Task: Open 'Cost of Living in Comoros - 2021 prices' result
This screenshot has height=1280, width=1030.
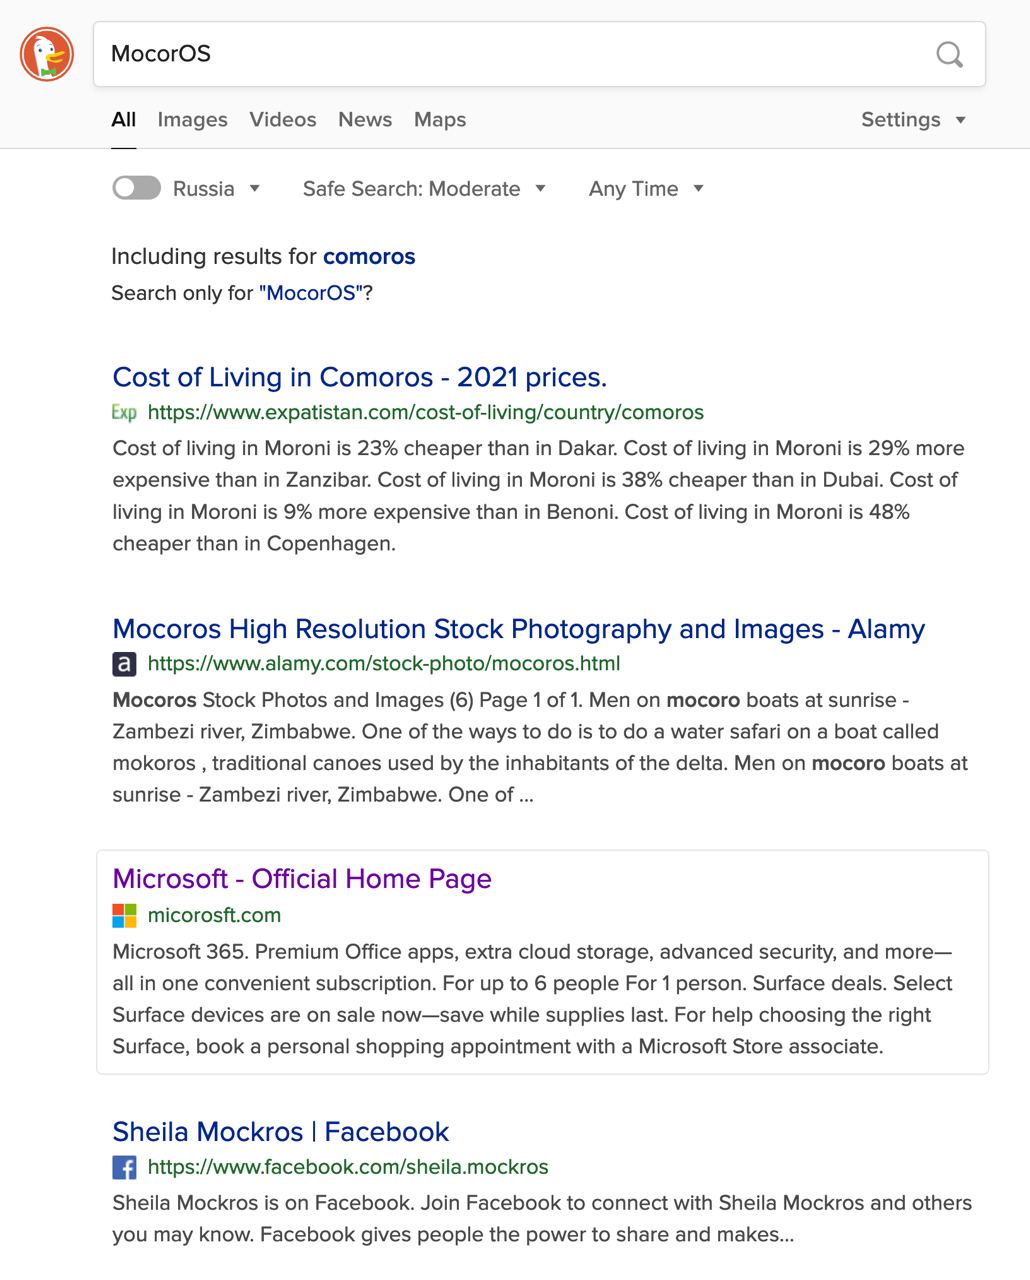Action: (x=360, y=377)
